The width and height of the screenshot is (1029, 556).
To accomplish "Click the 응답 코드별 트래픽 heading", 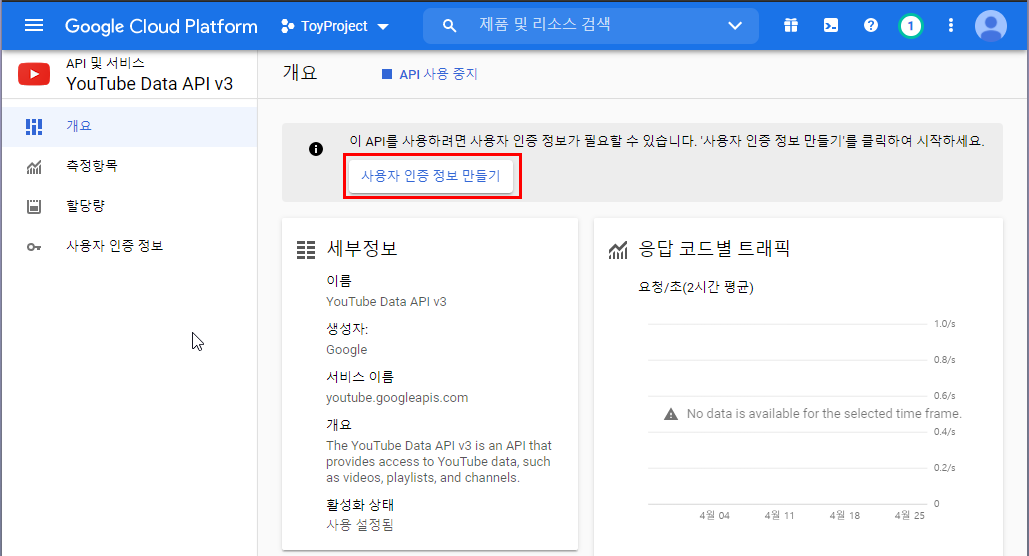I will [714, 249].
